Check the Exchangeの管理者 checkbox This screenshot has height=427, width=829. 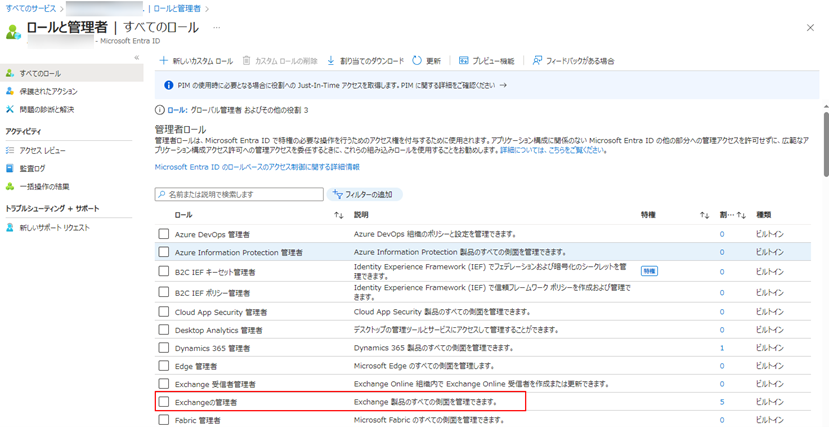click(x=164, y=402)
